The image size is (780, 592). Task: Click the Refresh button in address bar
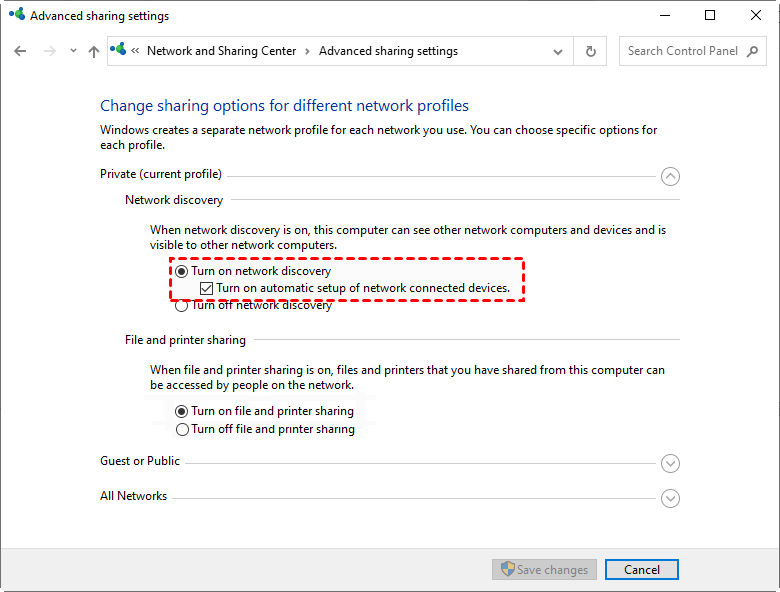click(591, 51)
